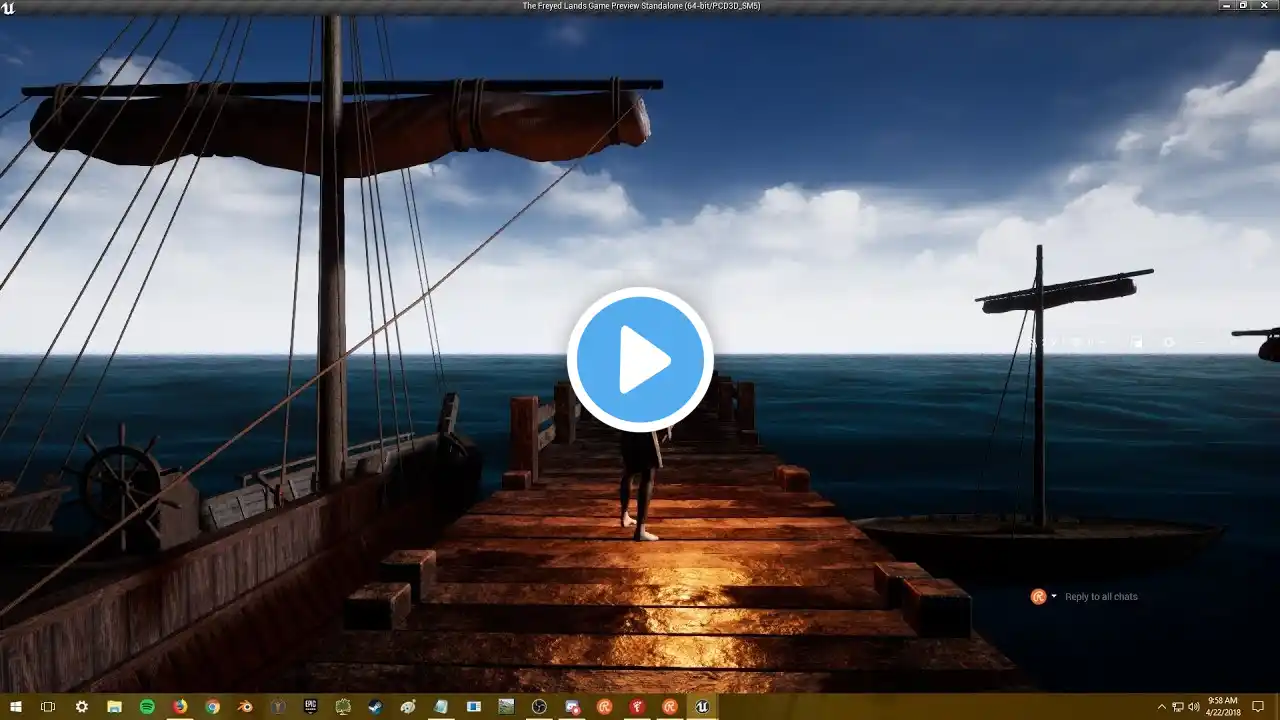Open the Windows Start menu
The image size is (1280, 720).
[16, 707]
